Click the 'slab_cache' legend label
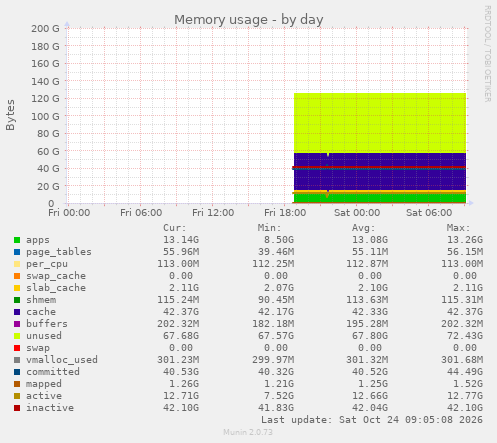497x443 pixels. click(x=56, y=288)
